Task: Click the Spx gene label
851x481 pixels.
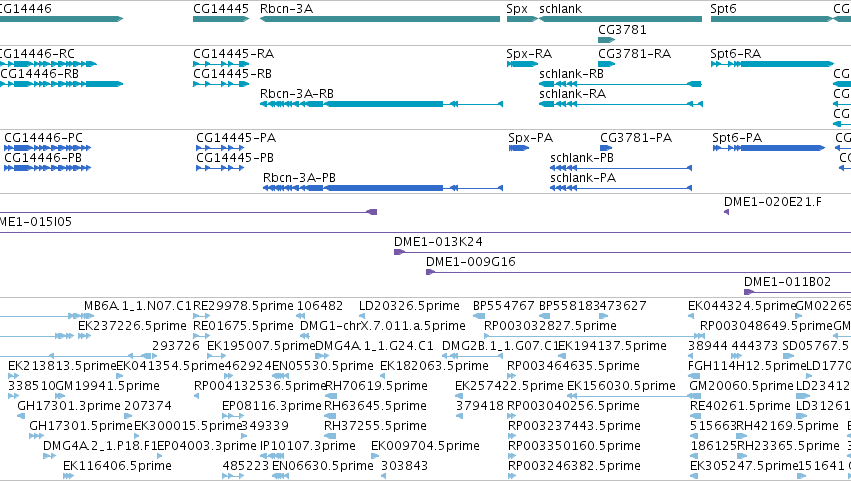Action: tap(517, 9)
